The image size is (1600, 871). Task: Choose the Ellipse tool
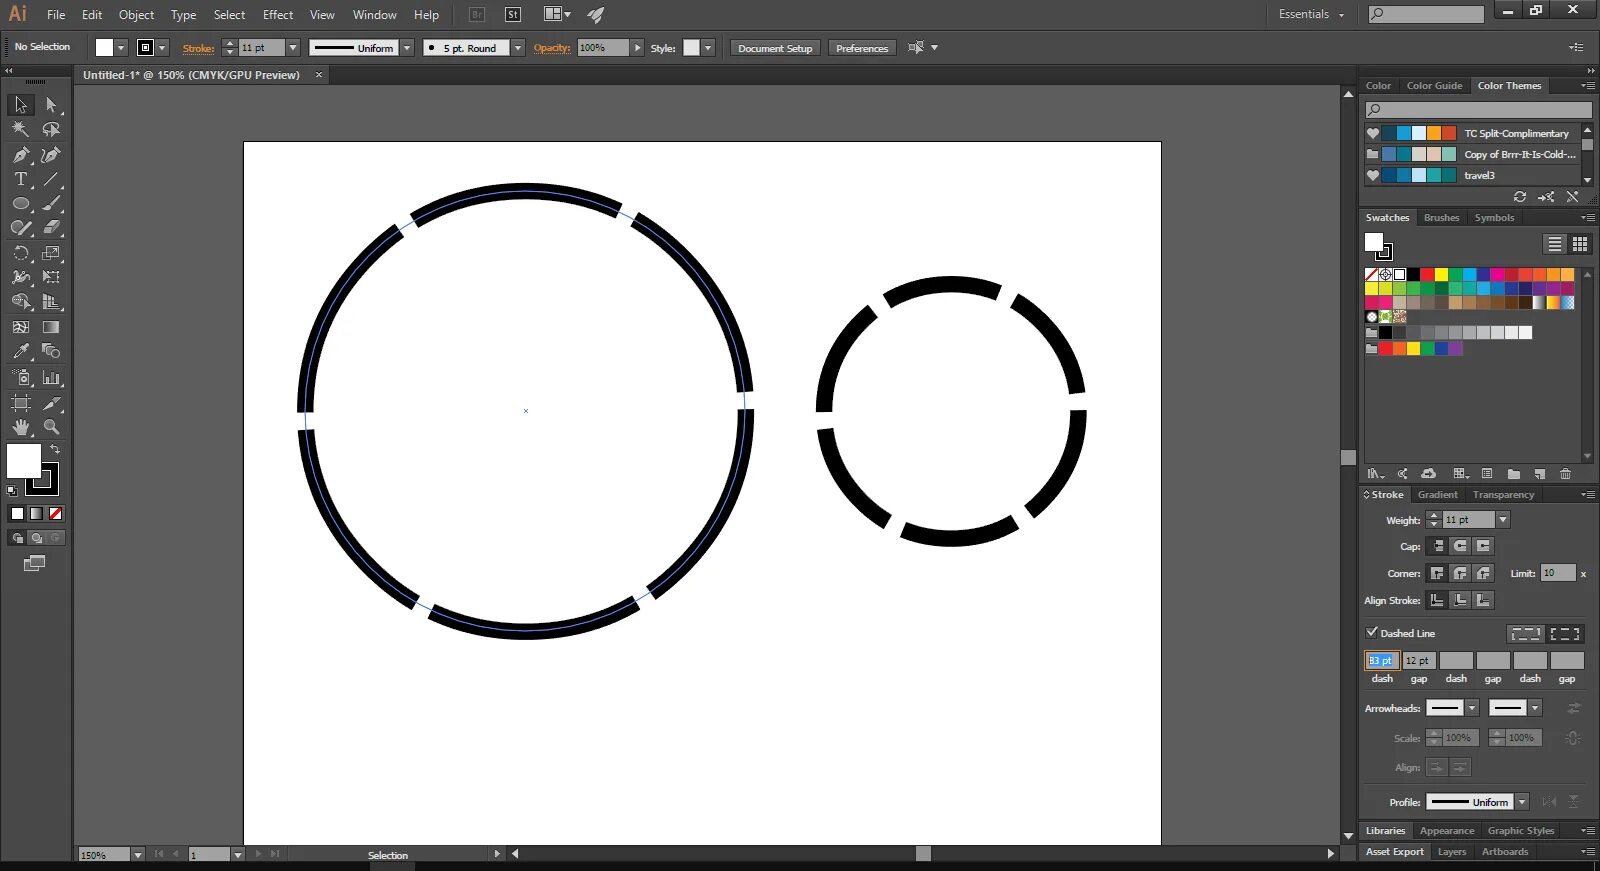point(21,203)
